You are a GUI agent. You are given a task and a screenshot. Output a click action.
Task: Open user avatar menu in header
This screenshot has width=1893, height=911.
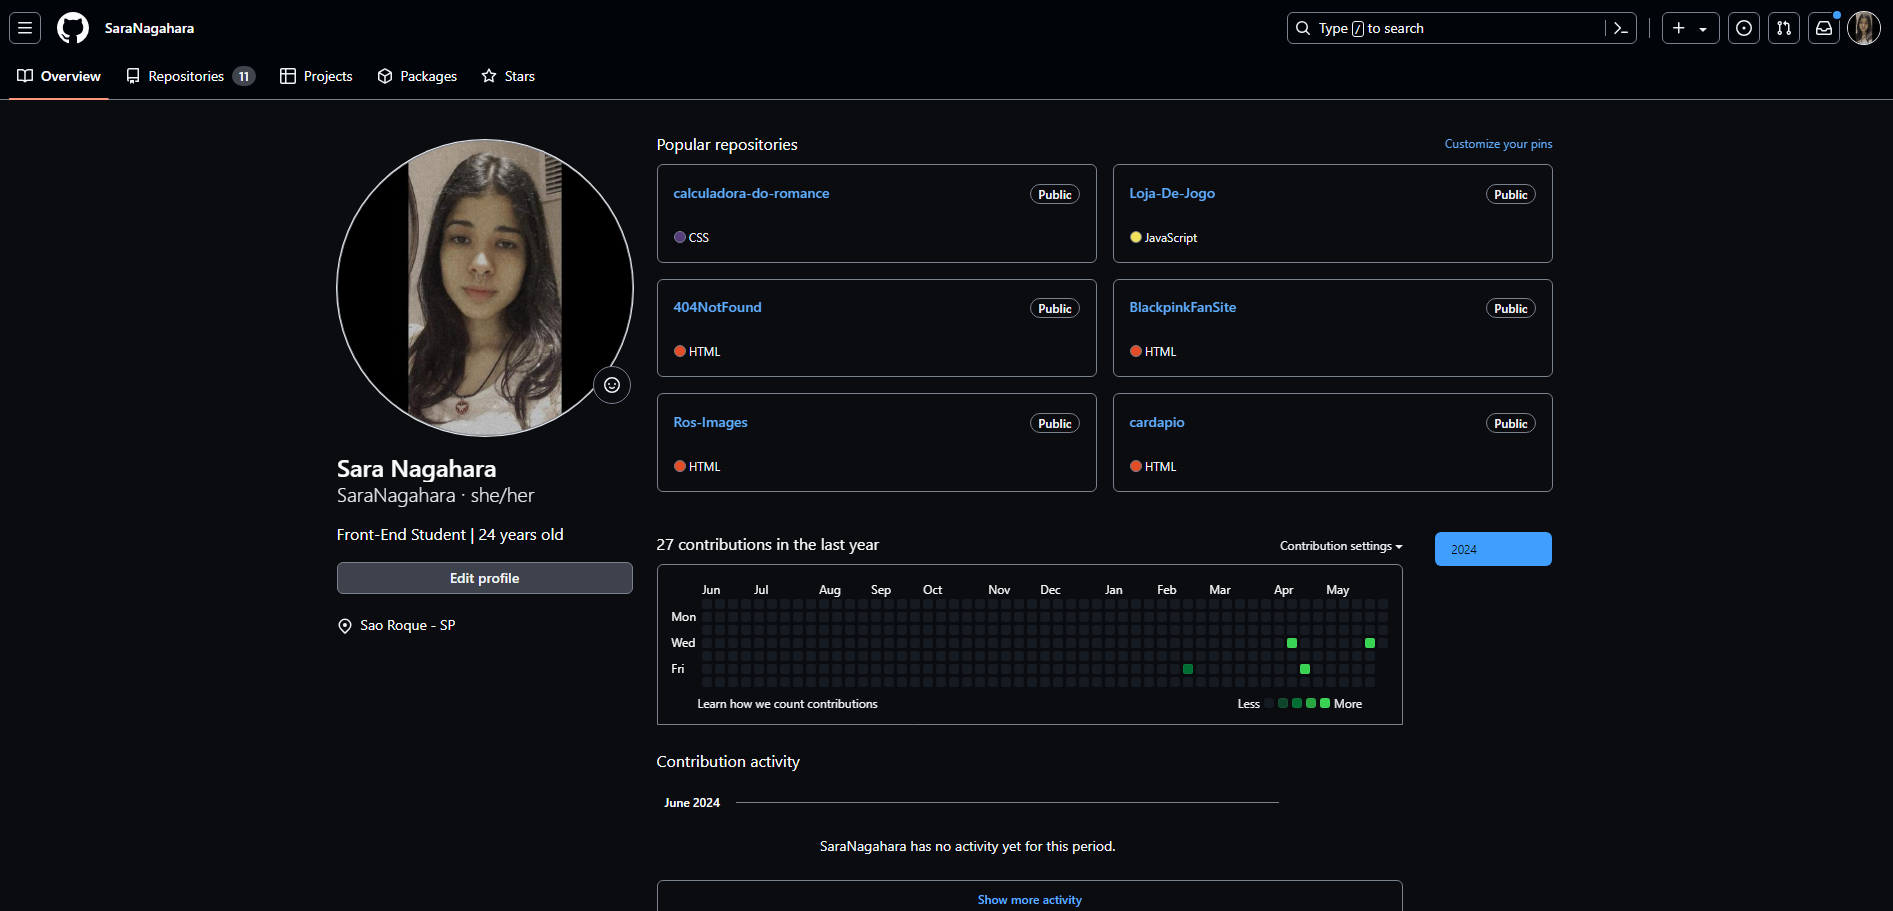click(1864, 28)
